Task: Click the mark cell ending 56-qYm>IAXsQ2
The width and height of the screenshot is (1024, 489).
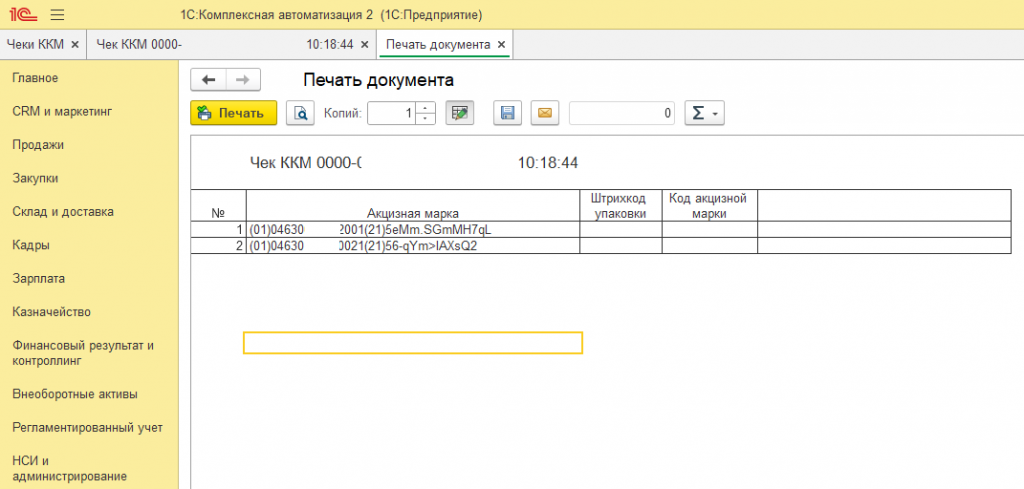Action: click(413, 245)
